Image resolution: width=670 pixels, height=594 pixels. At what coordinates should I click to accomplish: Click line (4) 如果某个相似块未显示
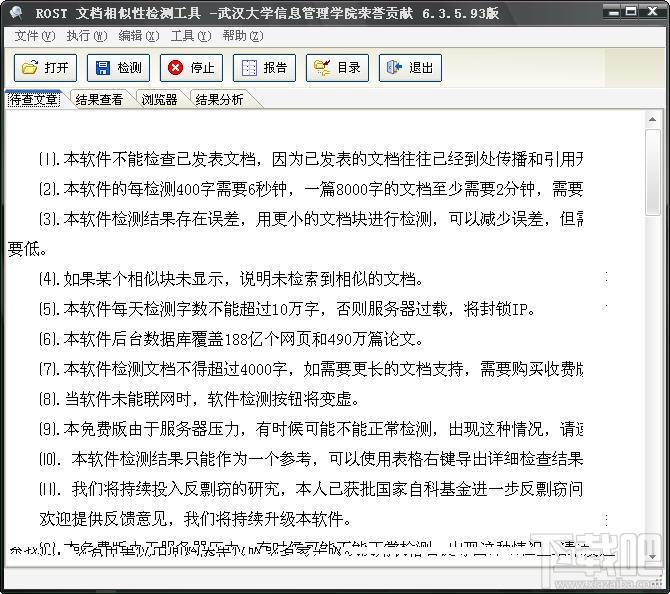(231, 279)
